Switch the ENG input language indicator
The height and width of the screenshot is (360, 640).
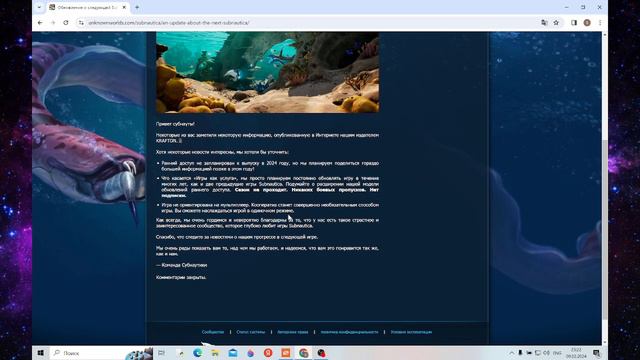click(557, 353)
